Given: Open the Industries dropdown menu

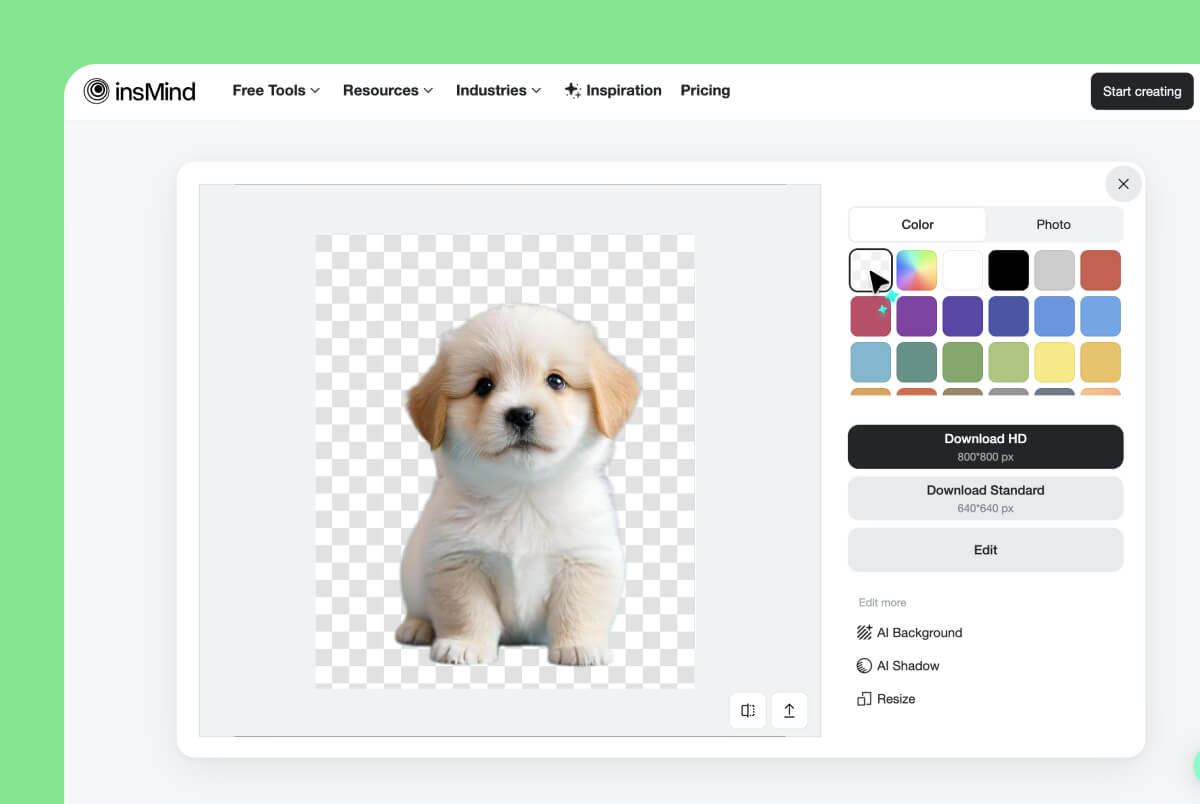Looking at the screenshot, I should click(498, 90).
